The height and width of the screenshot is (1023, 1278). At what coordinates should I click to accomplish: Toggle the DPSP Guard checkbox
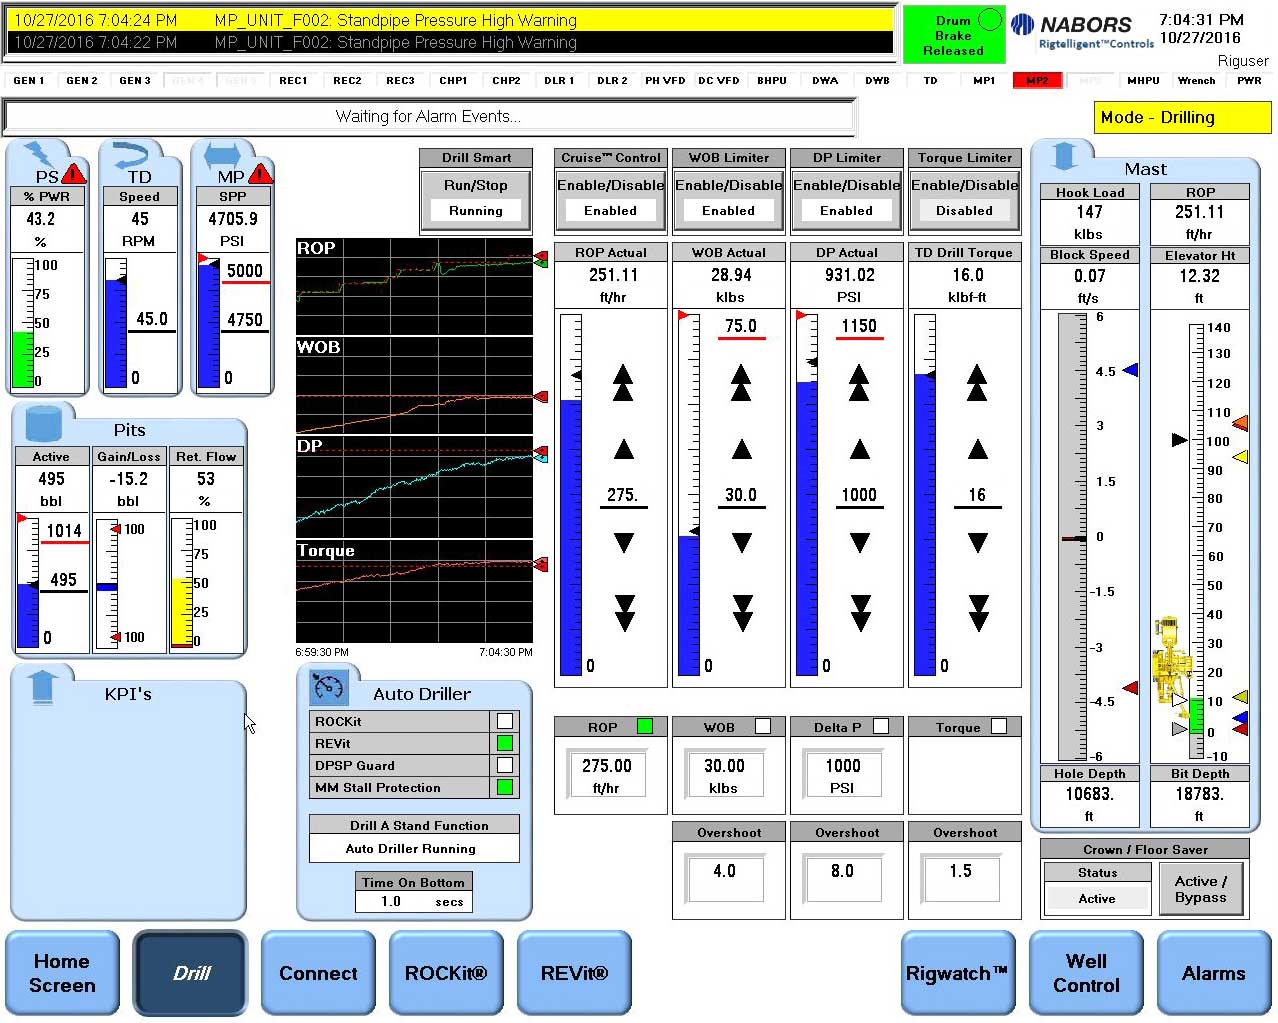tap(505, 765)
